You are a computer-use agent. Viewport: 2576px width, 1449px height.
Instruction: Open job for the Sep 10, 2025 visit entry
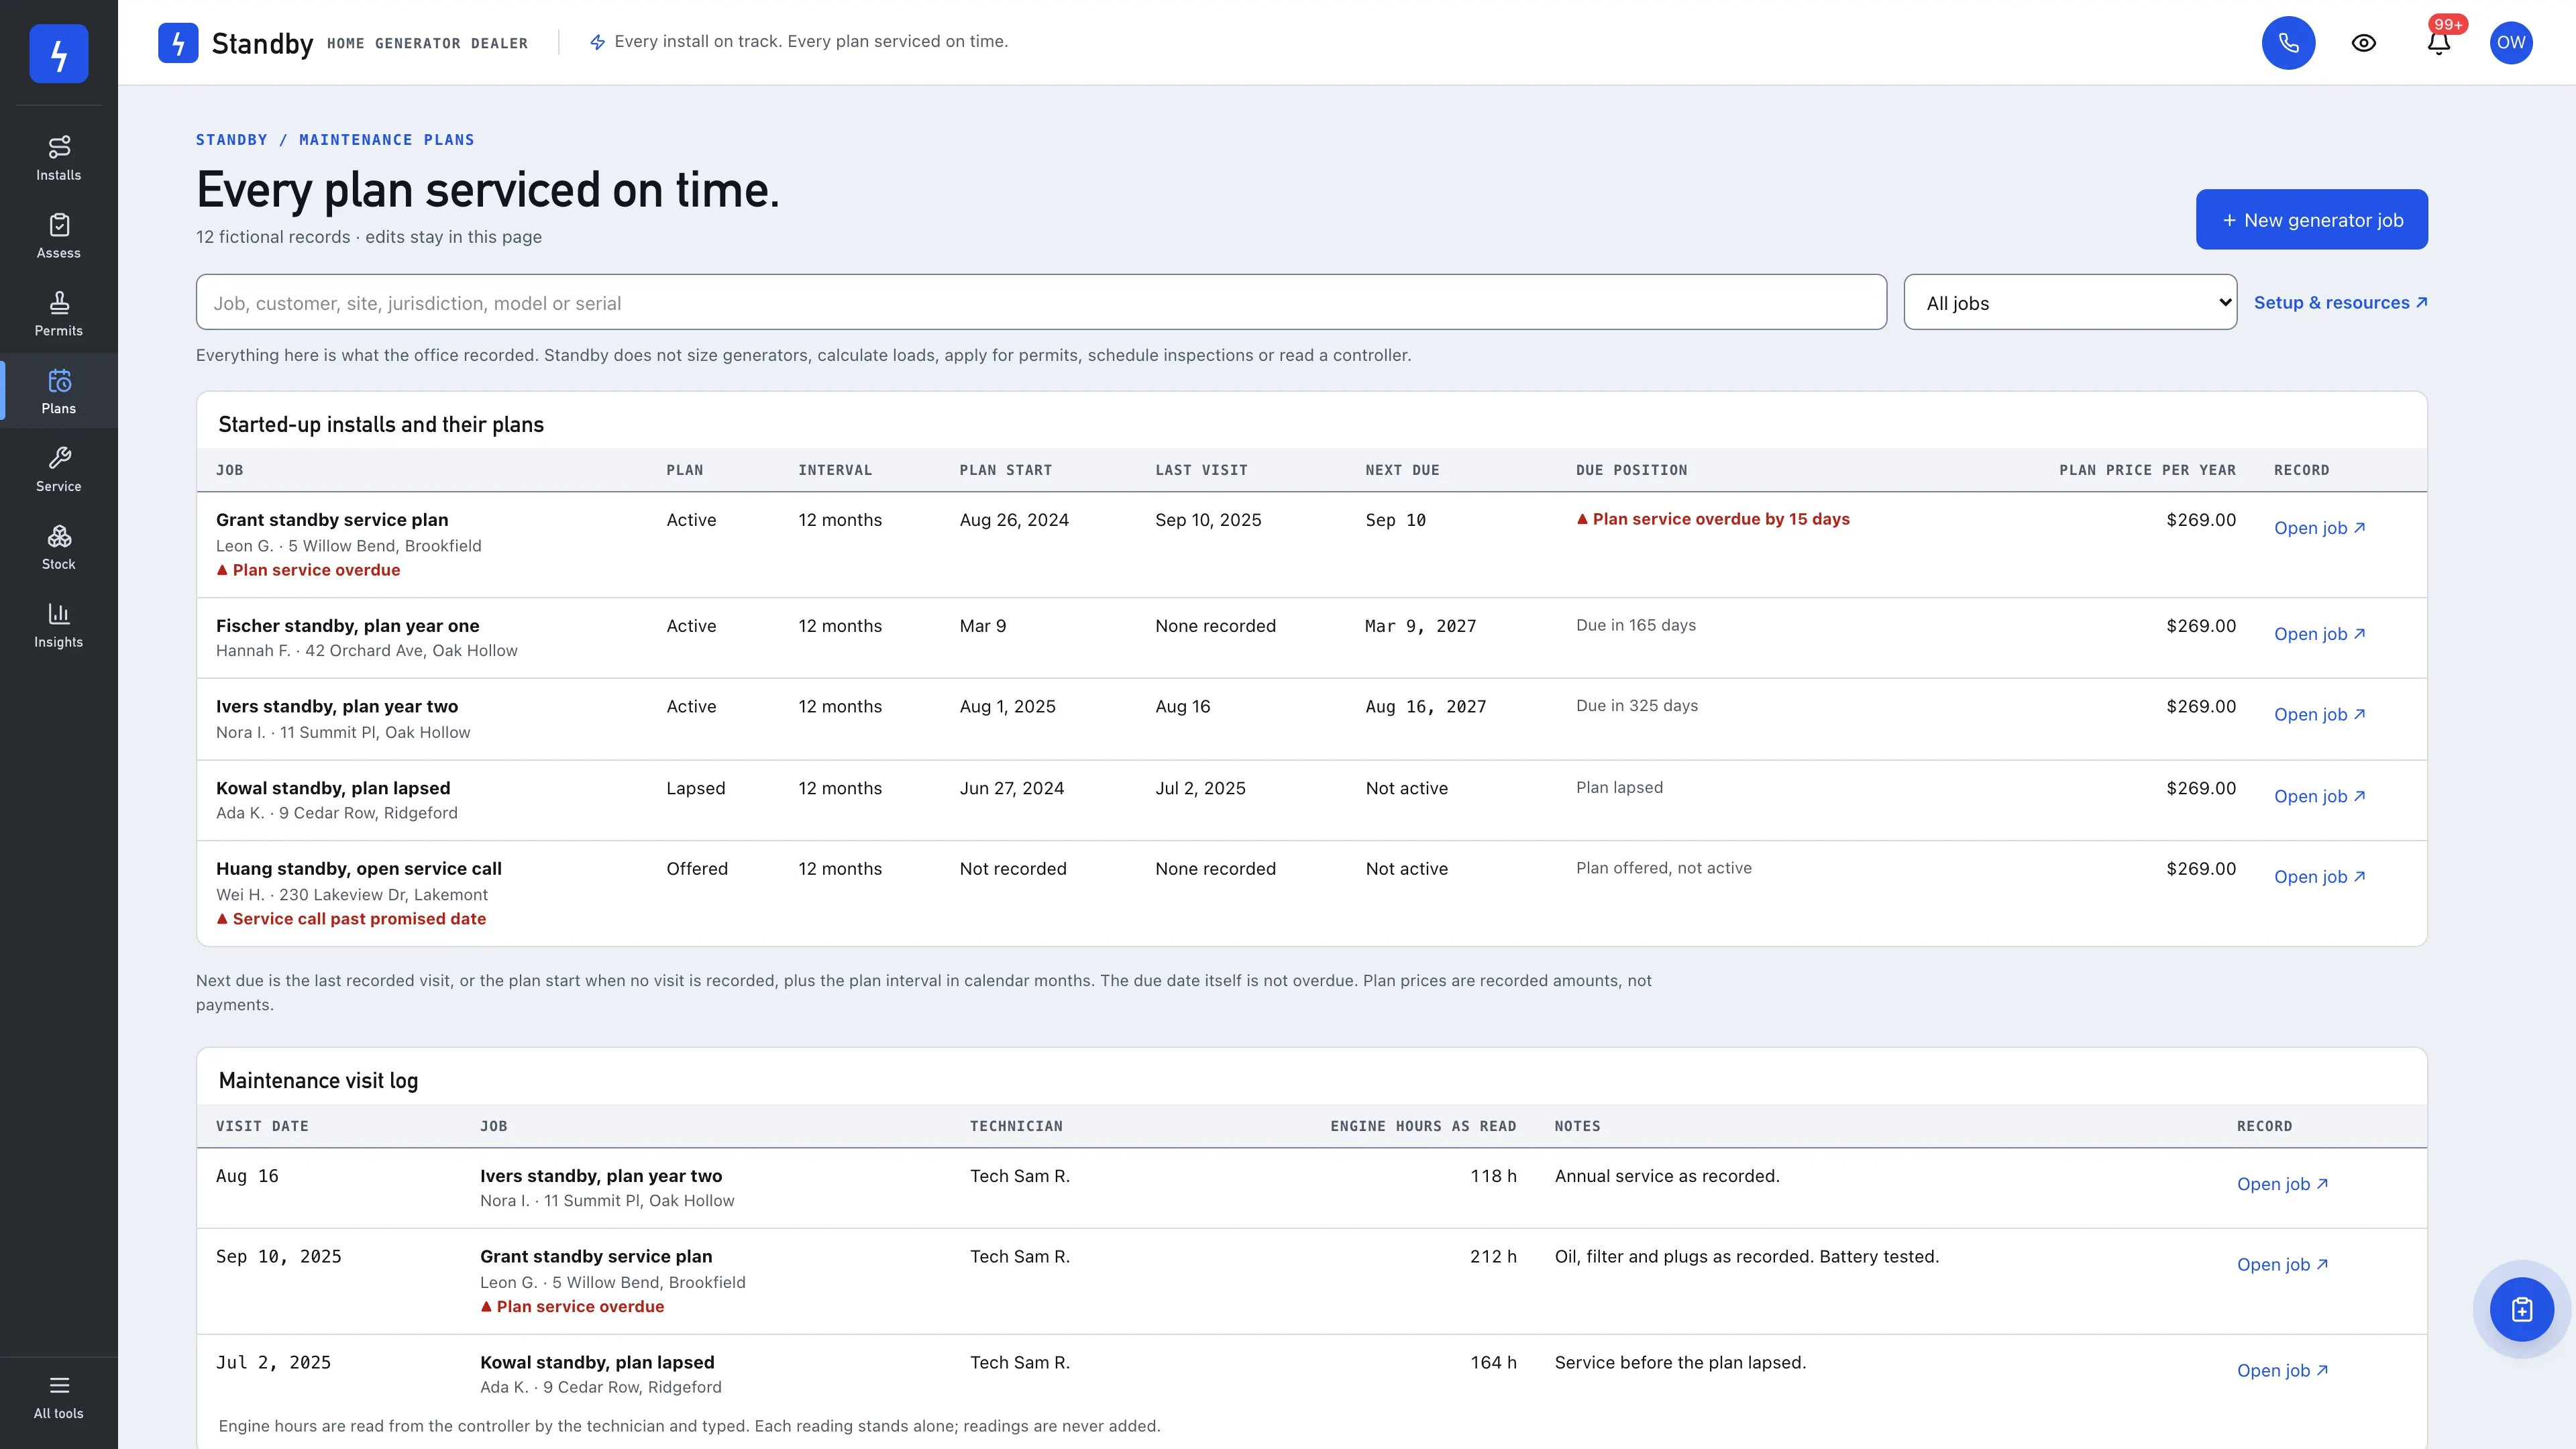[x=2283, y=1264]
